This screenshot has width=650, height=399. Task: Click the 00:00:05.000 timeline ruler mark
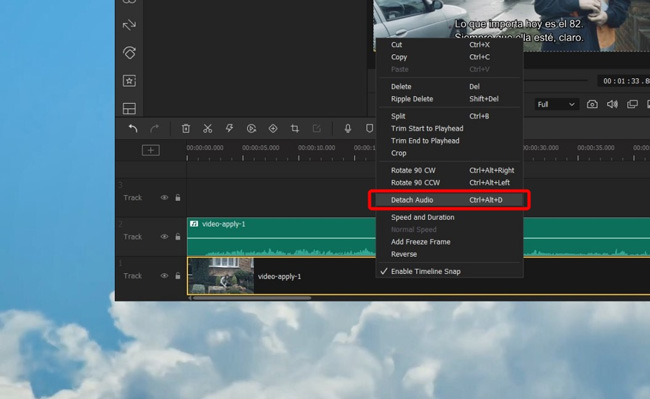pos(260,148)
